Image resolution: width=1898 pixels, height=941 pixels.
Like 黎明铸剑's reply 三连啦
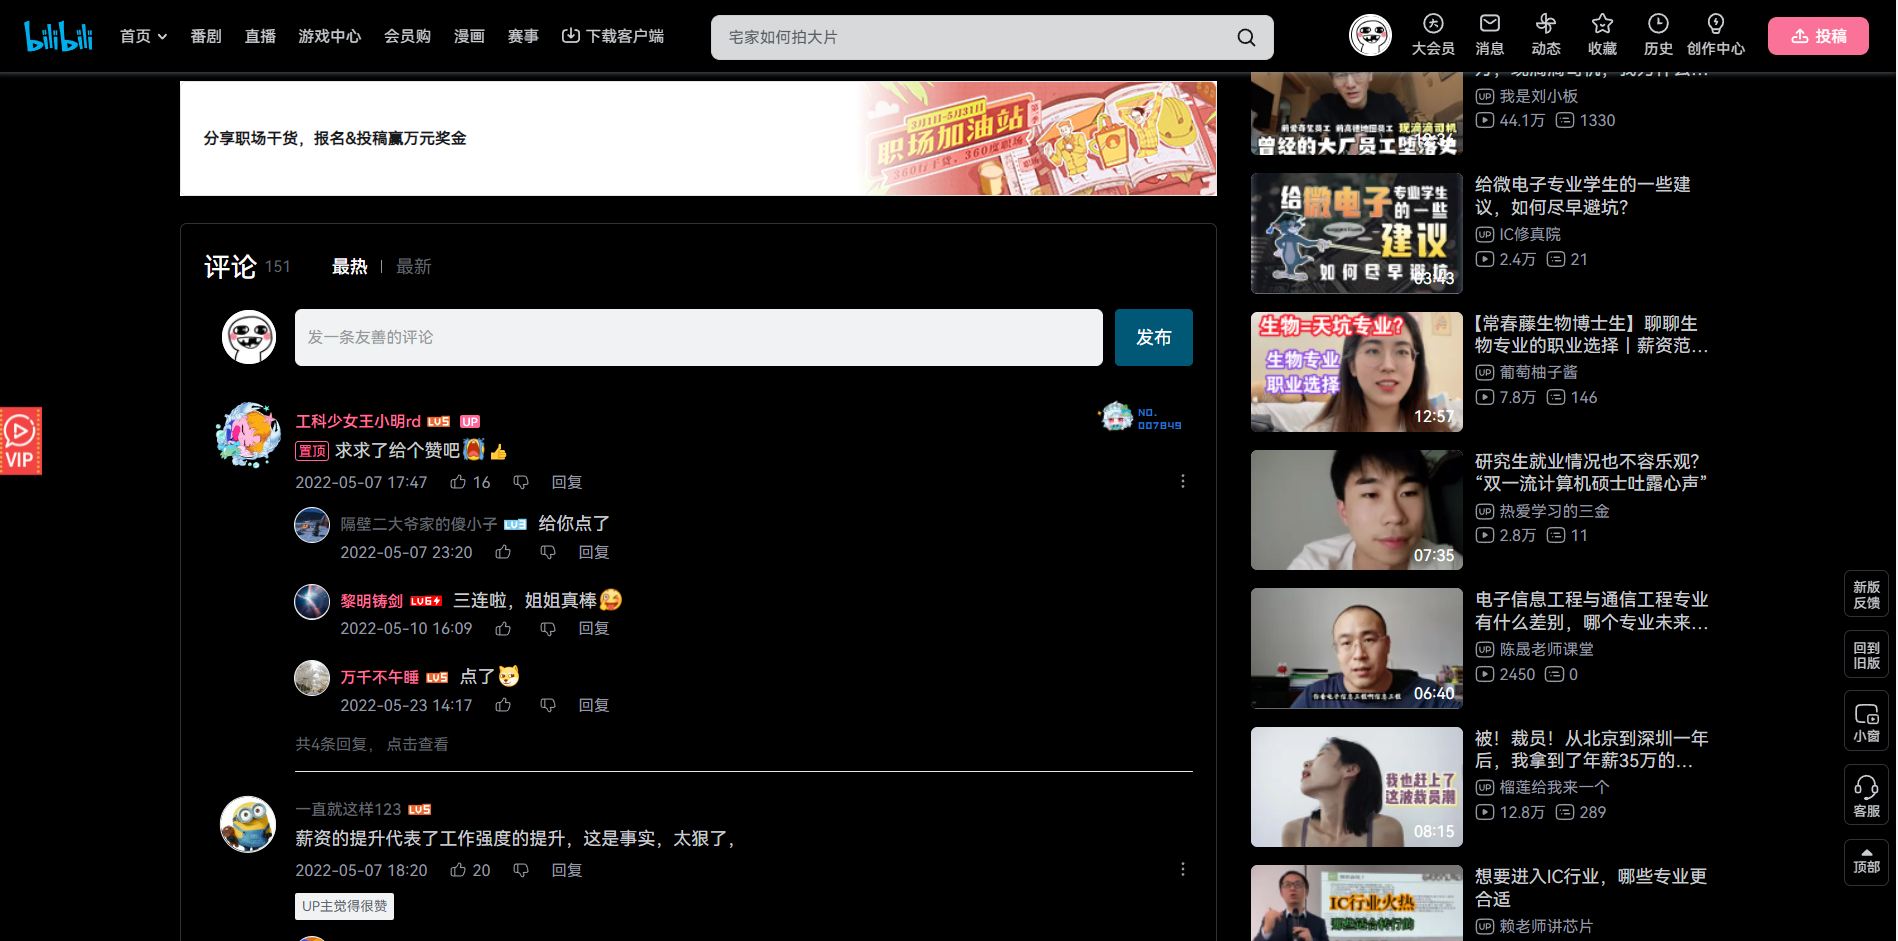(x=503, y=628)
